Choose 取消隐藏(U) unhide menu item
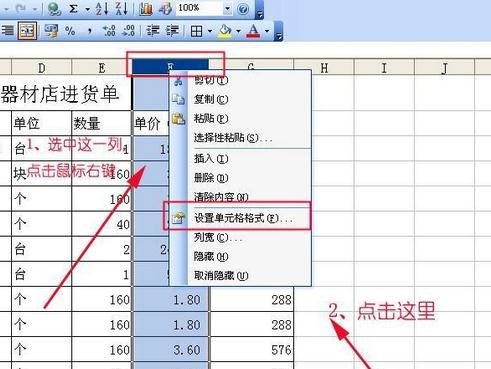This screenshot has width=491, height=369. pos(241,276)
